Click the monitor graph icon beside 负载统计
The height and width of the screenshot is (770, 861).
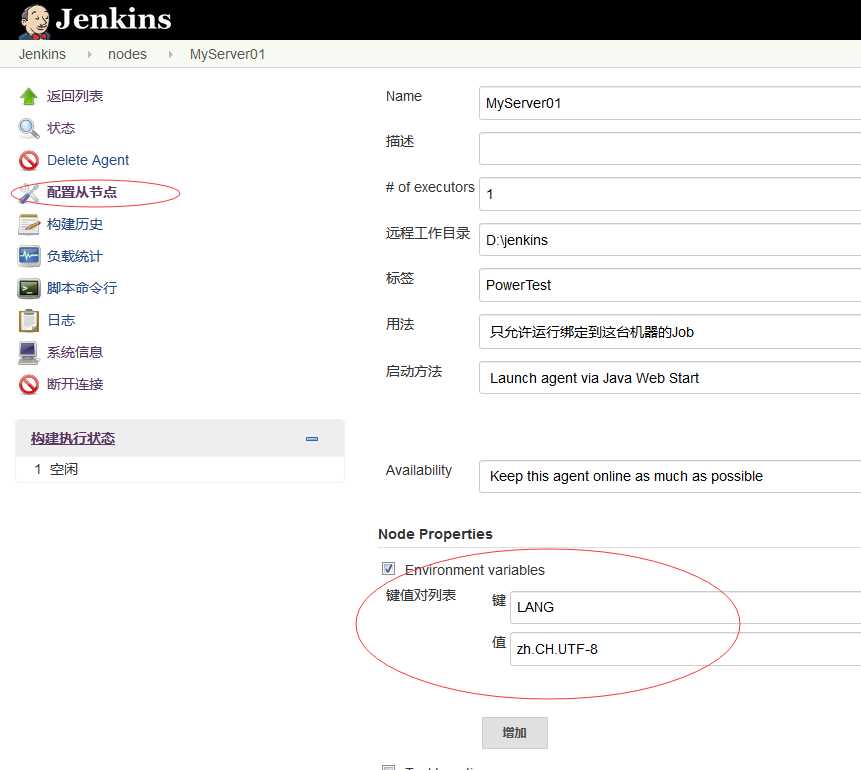(29, 256)
